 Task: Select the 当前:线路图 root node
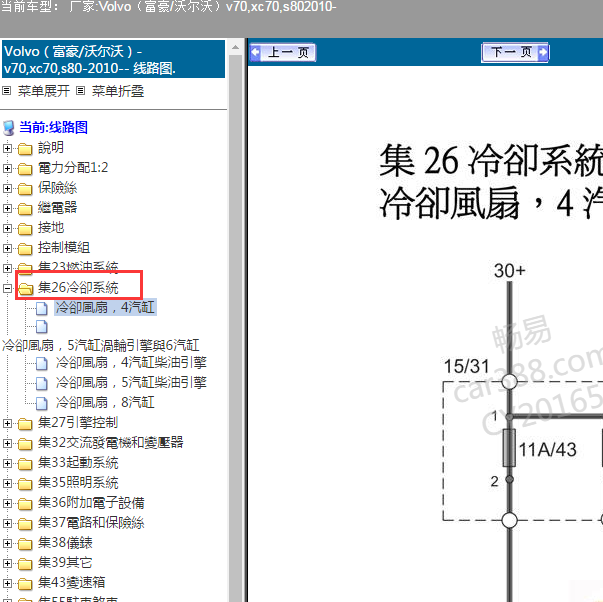[x=53, y=127]
